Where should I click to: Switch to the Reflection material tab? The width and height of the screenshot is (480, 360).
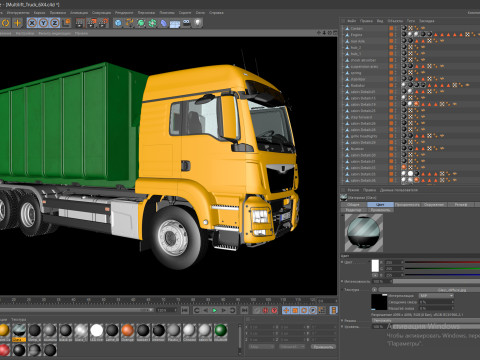tap(434, 204)
